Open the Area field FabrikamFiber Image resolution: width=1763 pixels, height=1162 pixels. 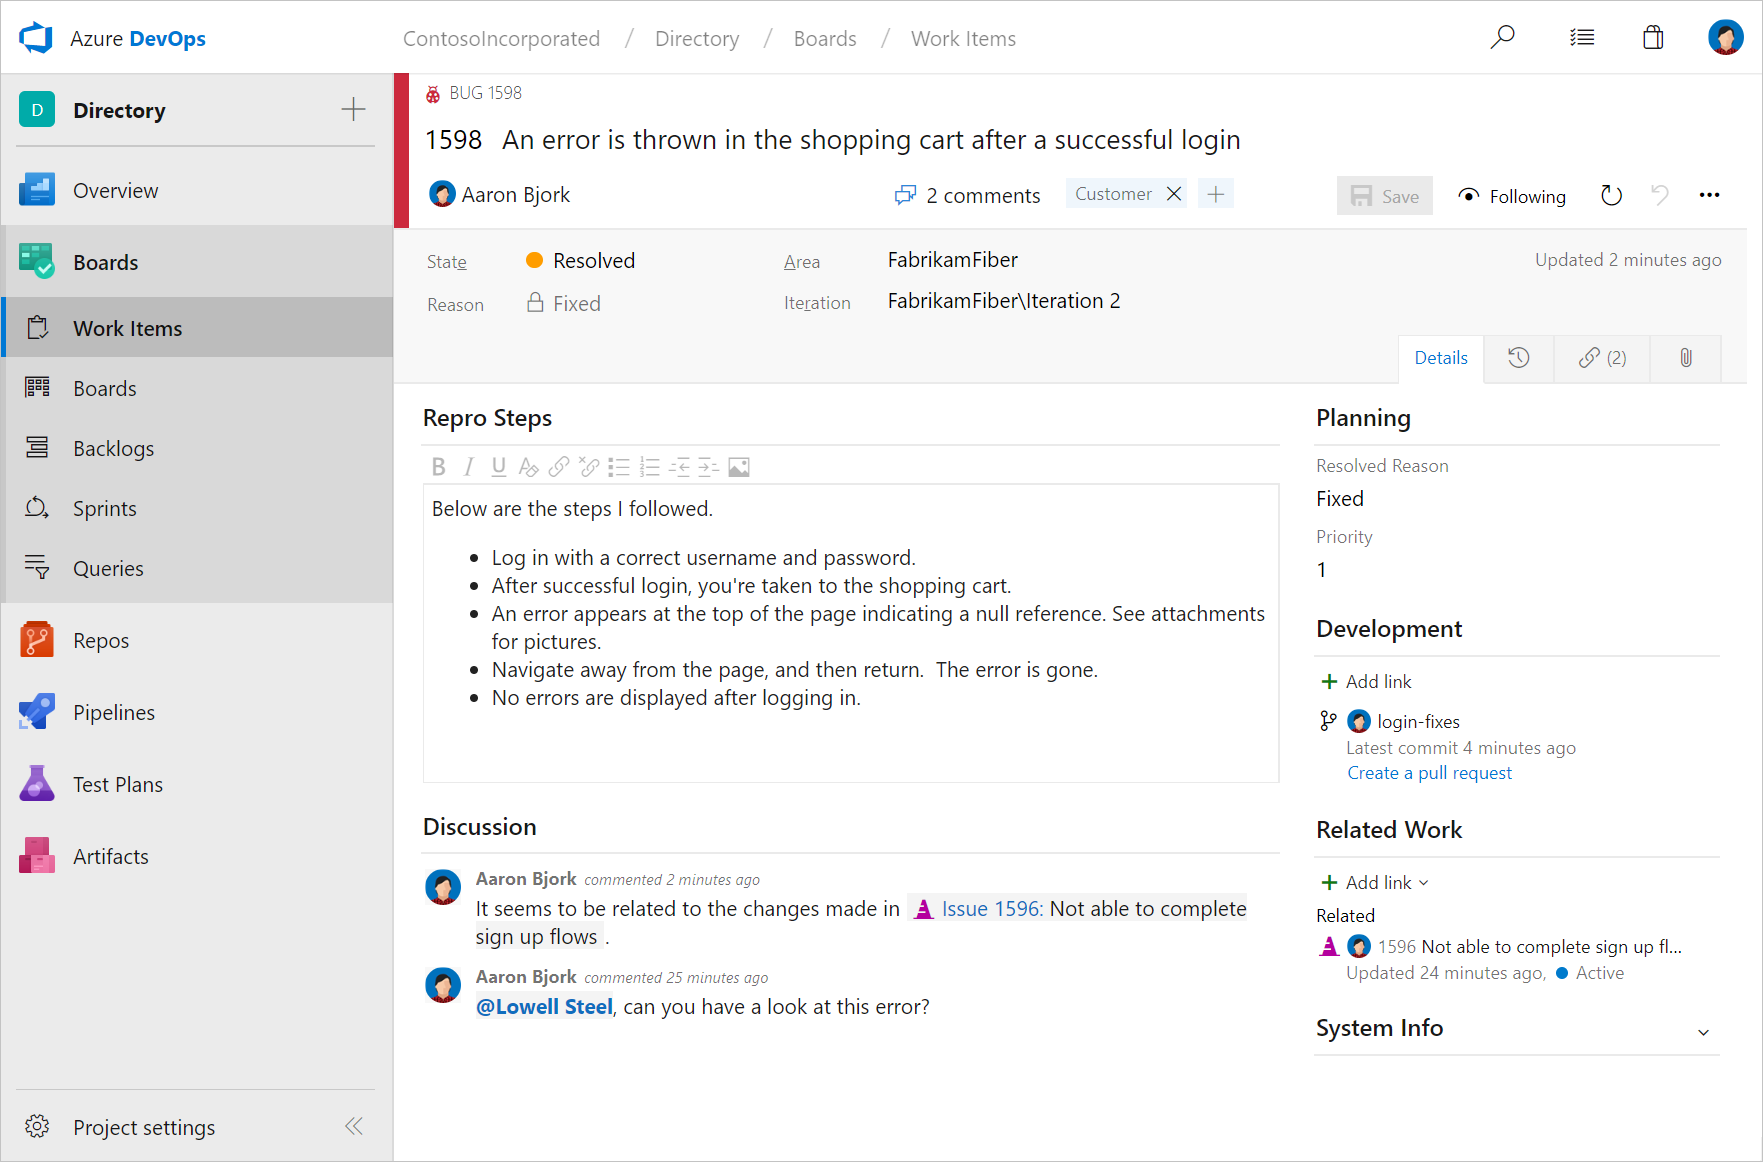pyautogui.click(x=952, y=260)
